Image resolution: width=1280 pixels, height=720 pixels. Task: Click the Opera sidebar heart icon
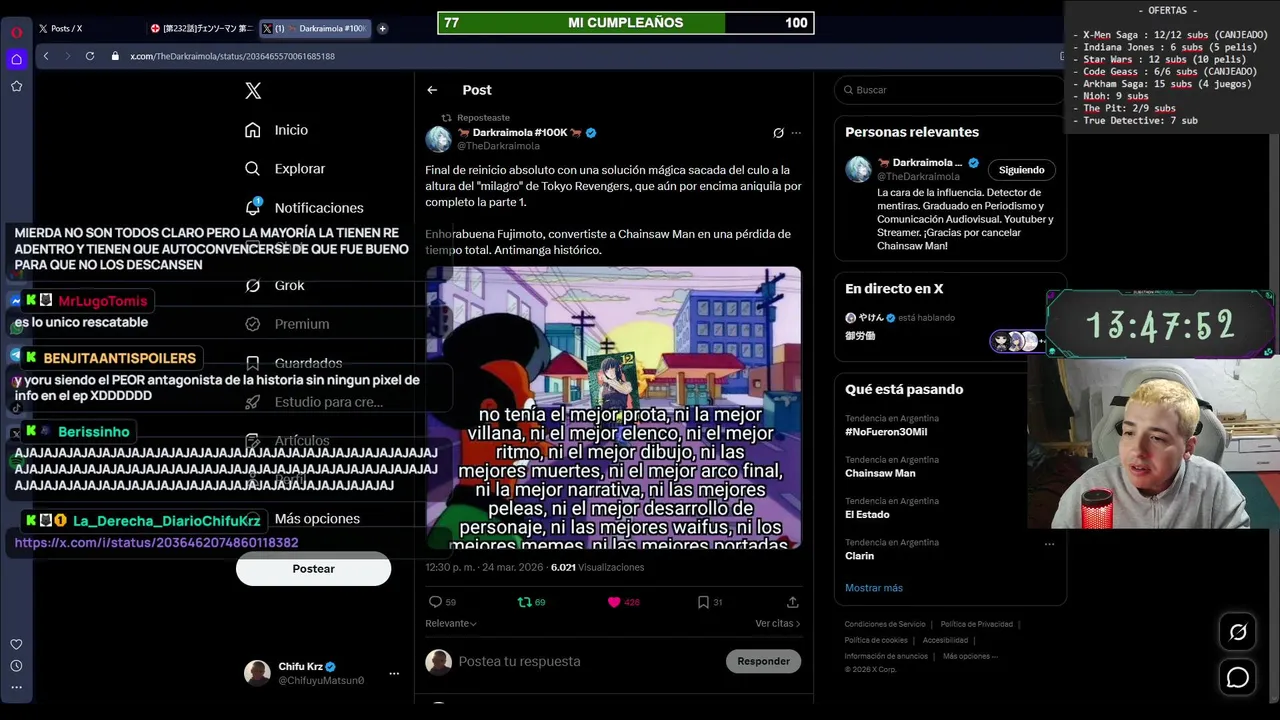click(16, 644)
